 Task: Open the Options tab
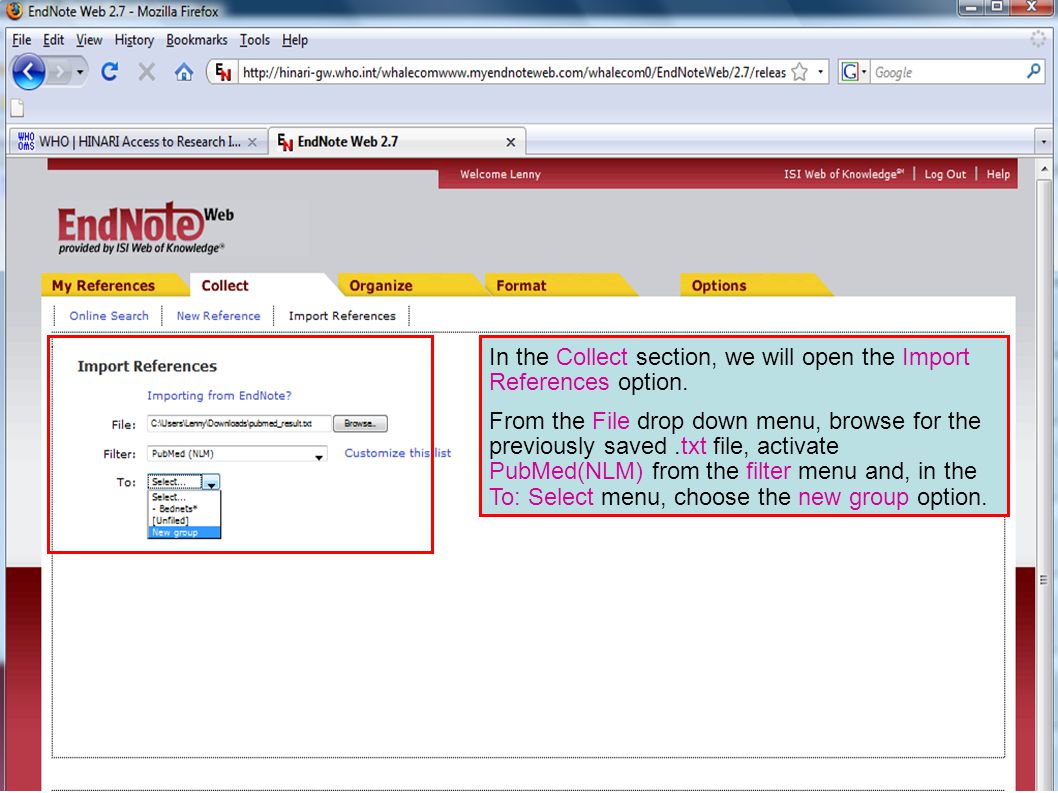tap(719, 285)
